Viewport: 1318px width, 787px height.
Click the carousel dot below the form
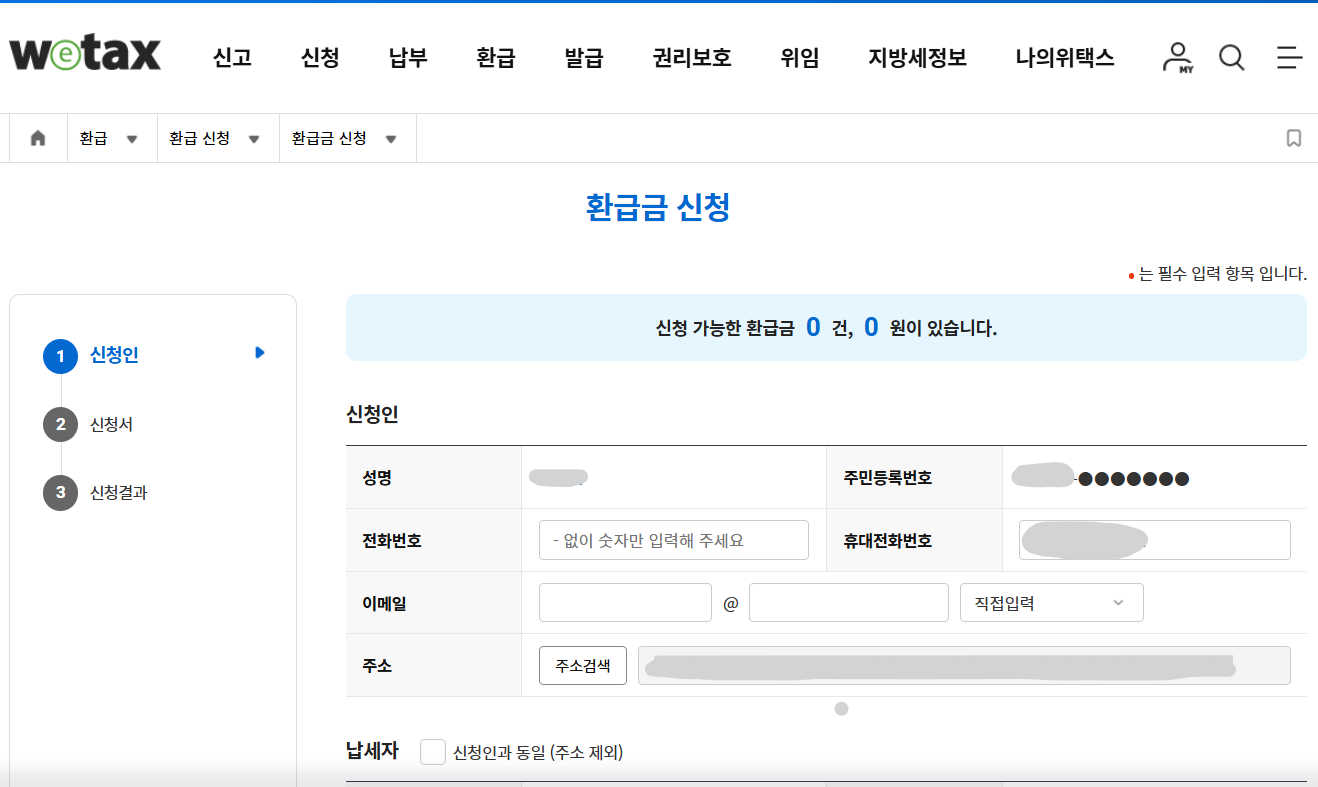[x=841, y=710]
